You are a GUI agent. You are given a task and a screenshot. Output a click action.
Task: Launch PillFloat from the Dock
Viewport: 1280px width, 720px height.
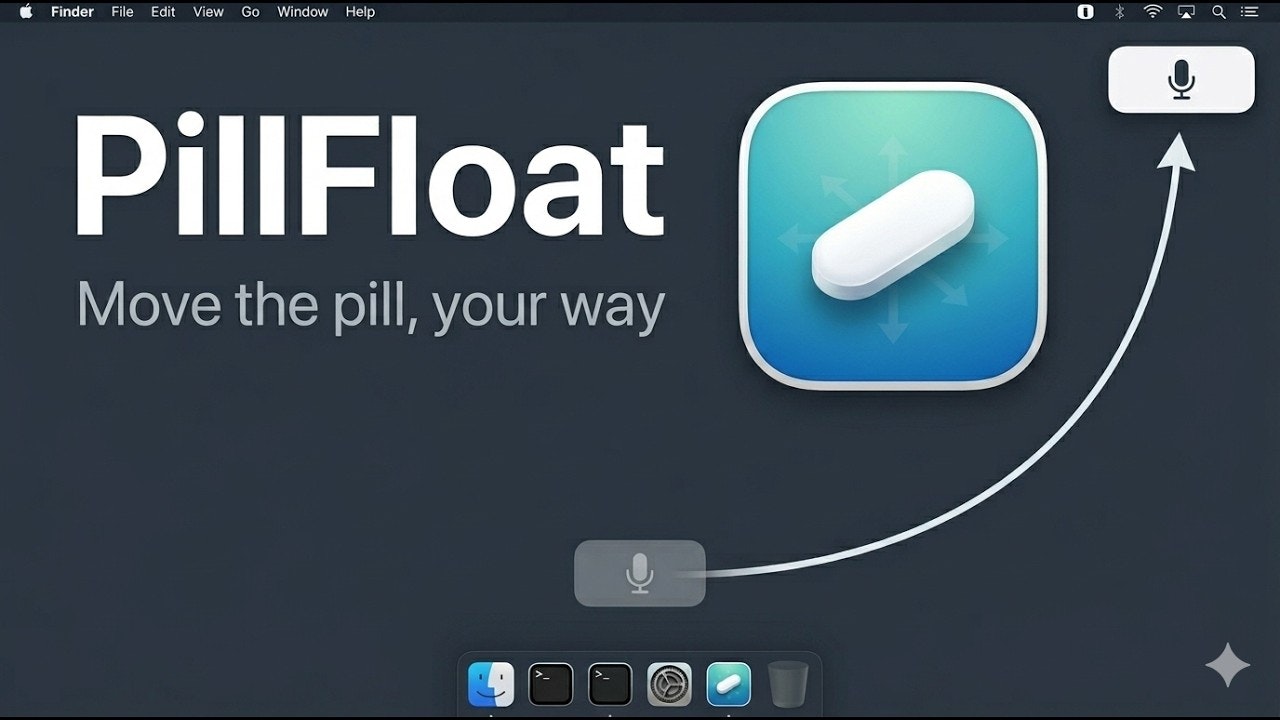tap(729, 685)
